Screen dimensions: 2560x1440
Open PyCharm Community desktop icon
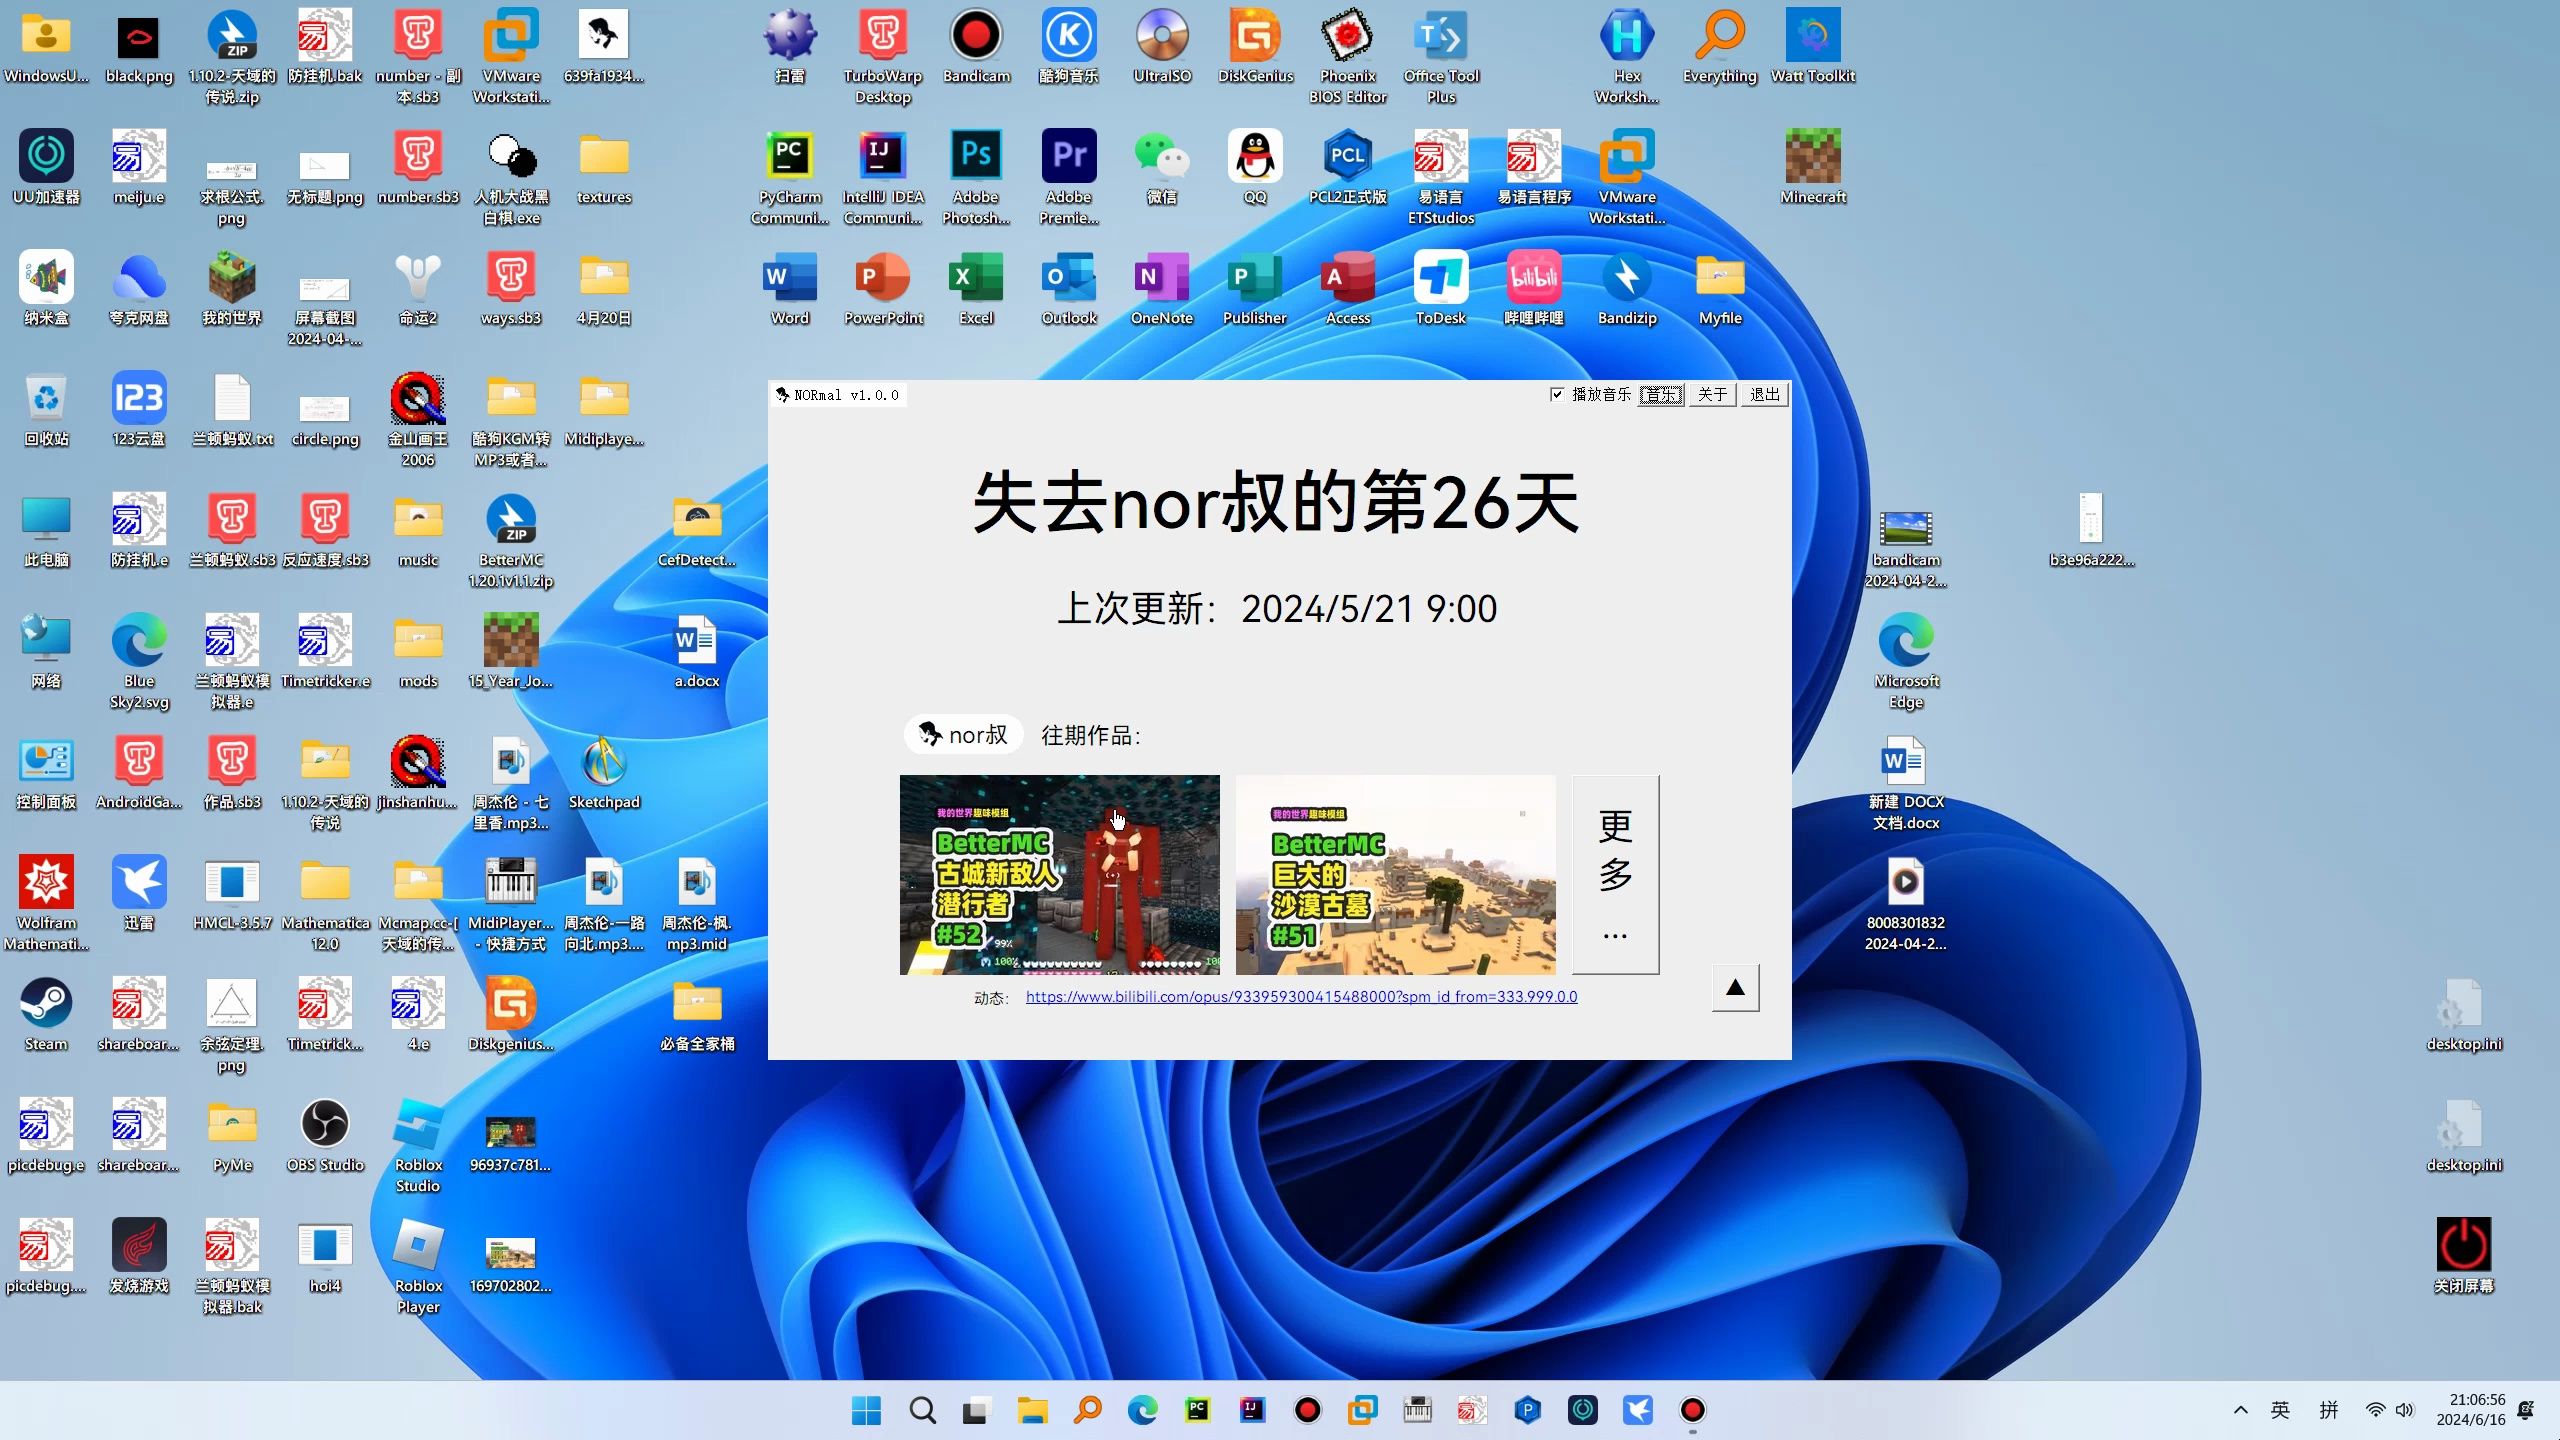(x=790, y=178)
